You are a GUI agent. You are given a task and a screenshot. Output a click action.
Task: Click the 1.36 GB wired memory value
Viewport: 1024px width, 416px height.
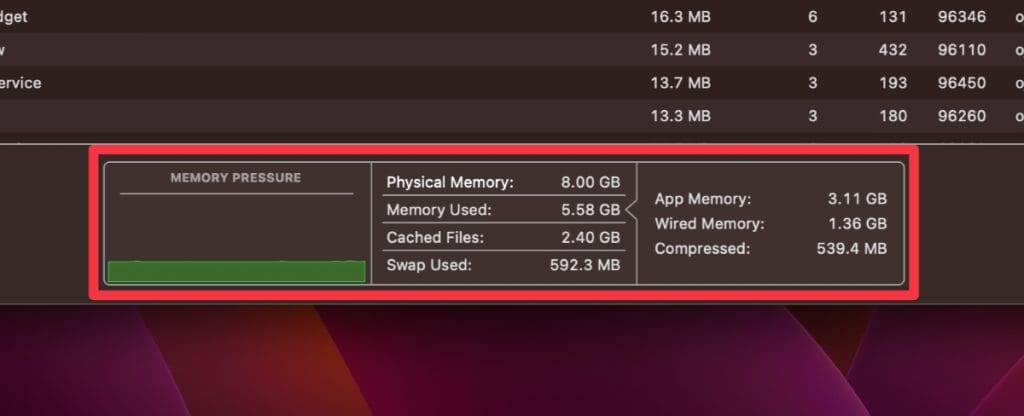pyautogui.click(x=857, y=224)
